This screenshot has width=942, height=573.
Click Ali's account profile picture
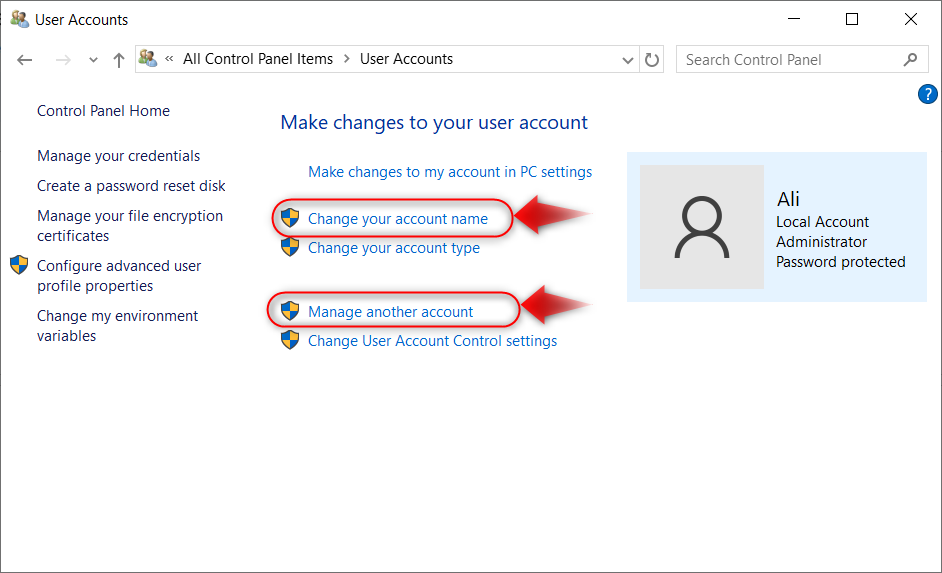[701, 227]
